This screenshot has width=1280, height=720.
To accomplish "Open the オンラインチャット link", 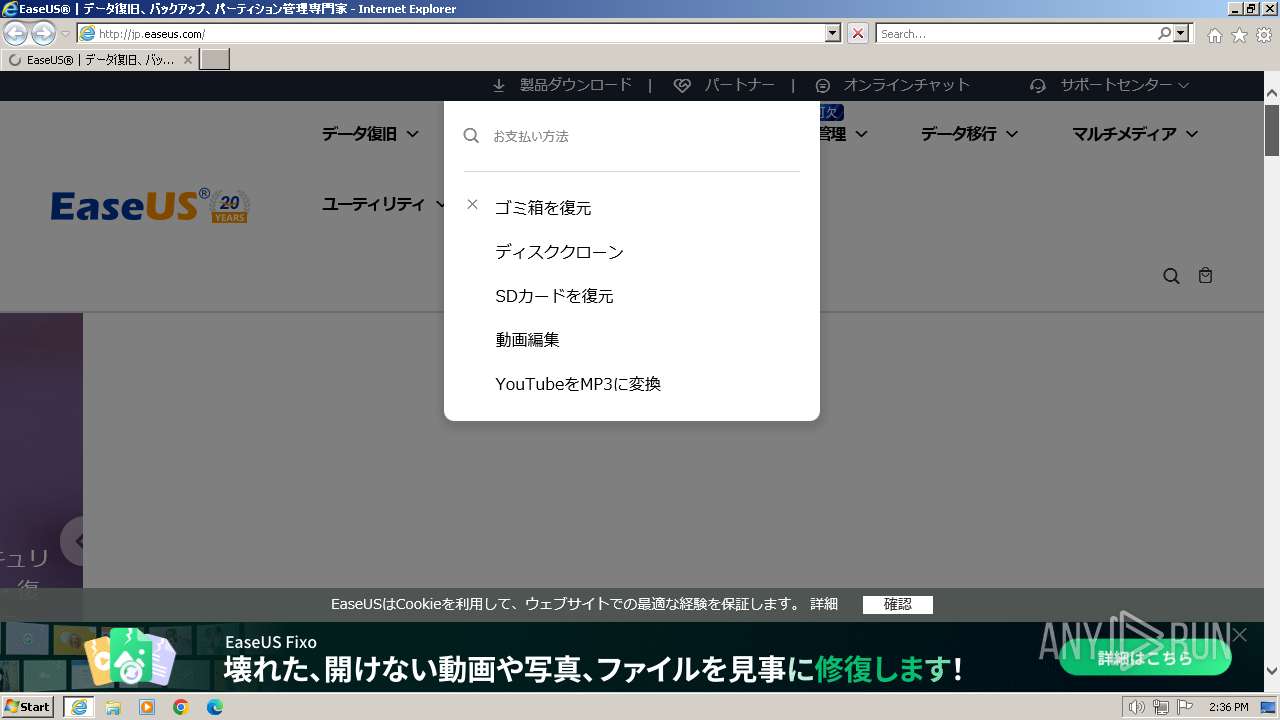I will point(906,85).
